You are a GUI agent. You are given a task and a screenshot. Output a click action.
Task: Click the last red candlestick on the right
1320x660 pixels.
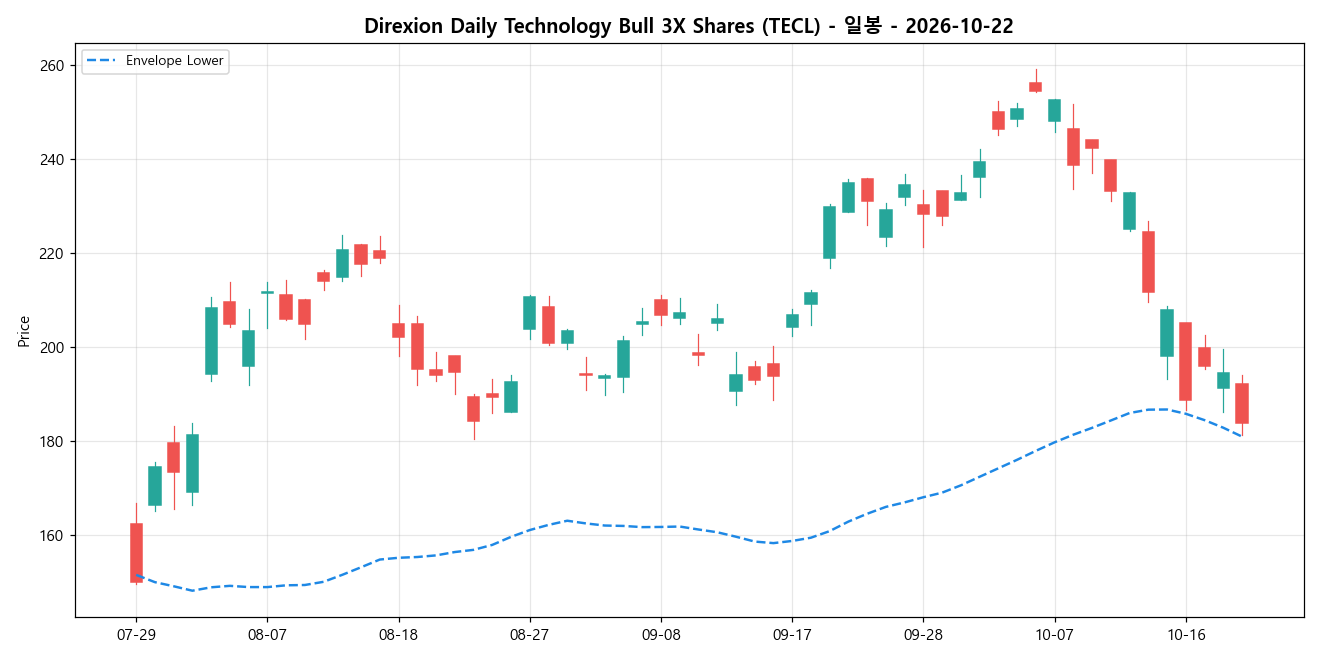(1242, 403)
